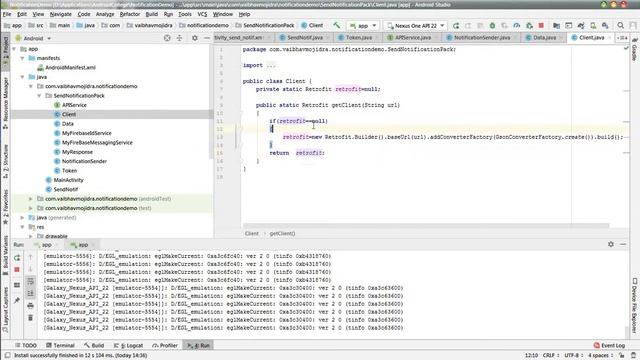Toggle the Device File Explorer side tab

coord(635,306)
